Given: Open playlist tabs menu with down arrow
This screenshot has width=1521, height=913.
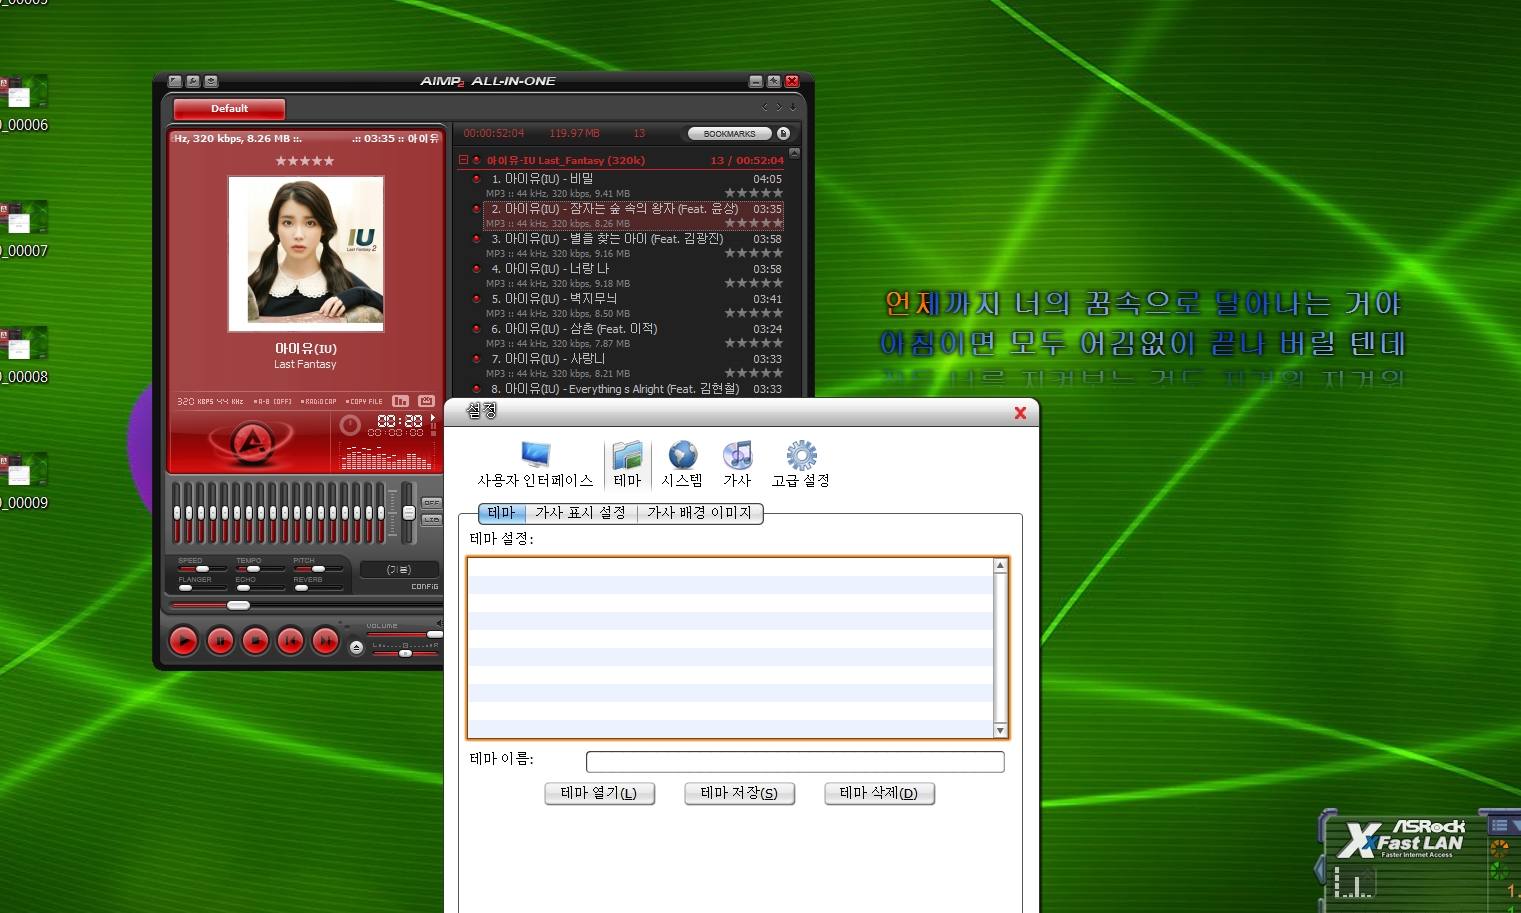Looking at the screenshot, I should click(793, 107).
